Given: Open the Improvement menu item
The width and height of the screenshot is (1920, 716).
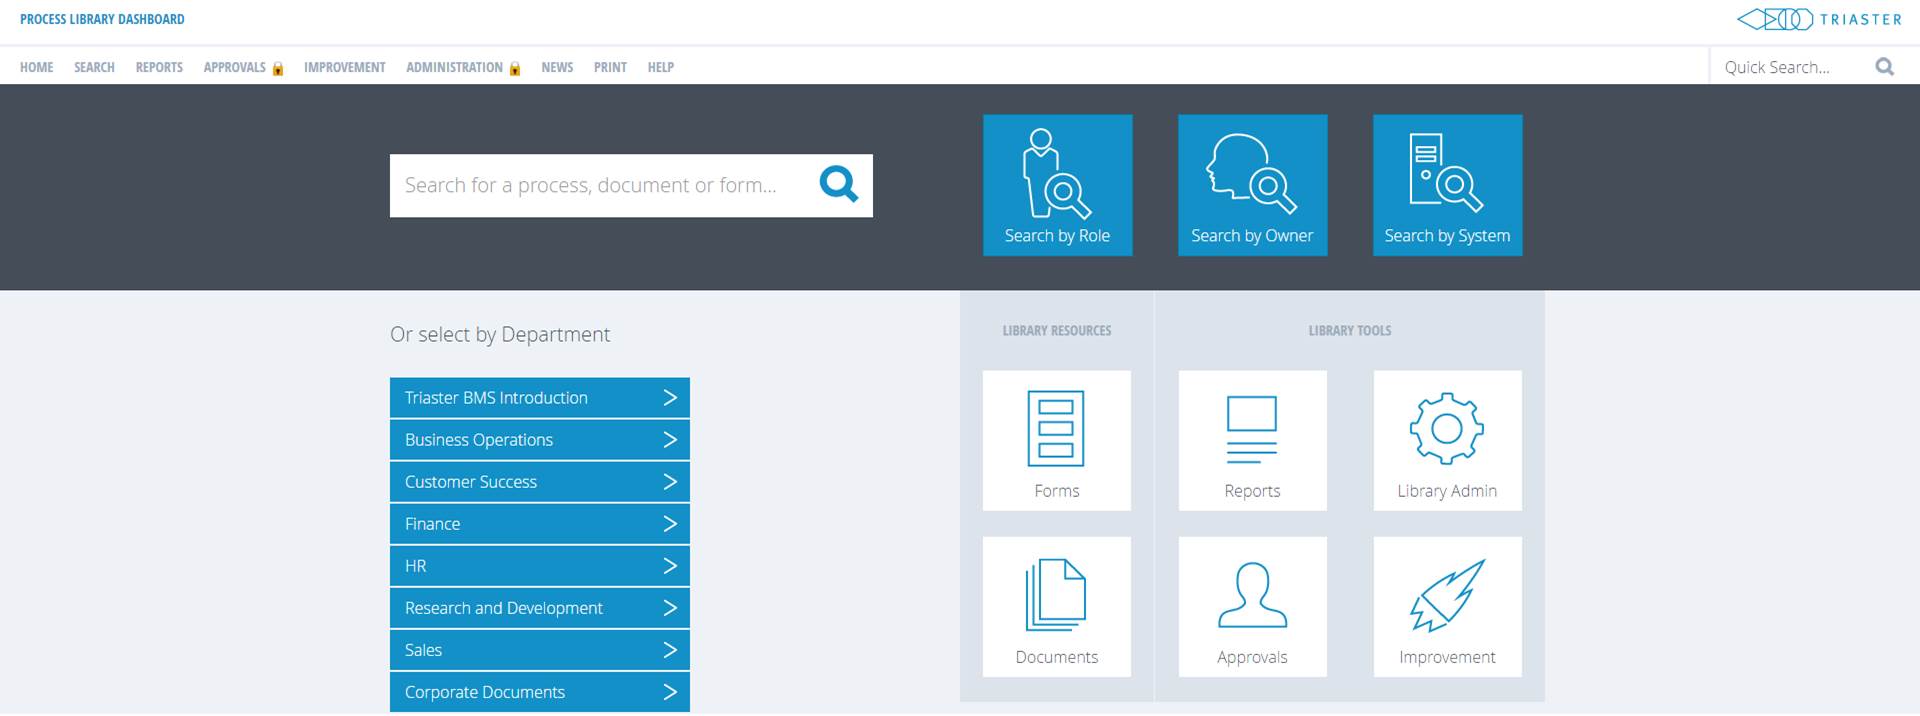Looking at the screenshot, I should (x=345, y=67).
